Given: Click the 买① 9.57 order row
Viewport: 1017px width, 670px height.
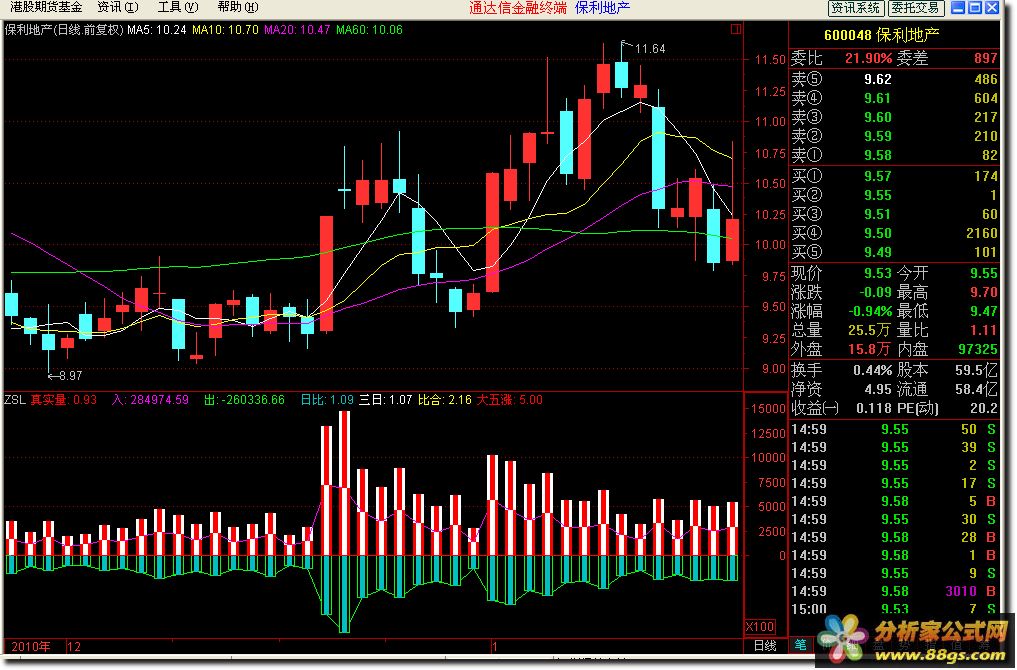Looking at the screenshot, I should (894, 176).
